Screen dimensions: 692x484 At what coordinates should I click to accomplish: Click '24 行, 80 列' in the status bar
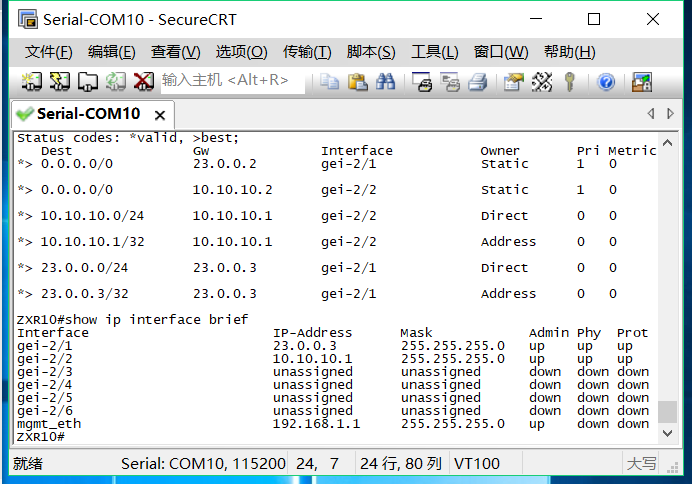pos(401,464)
